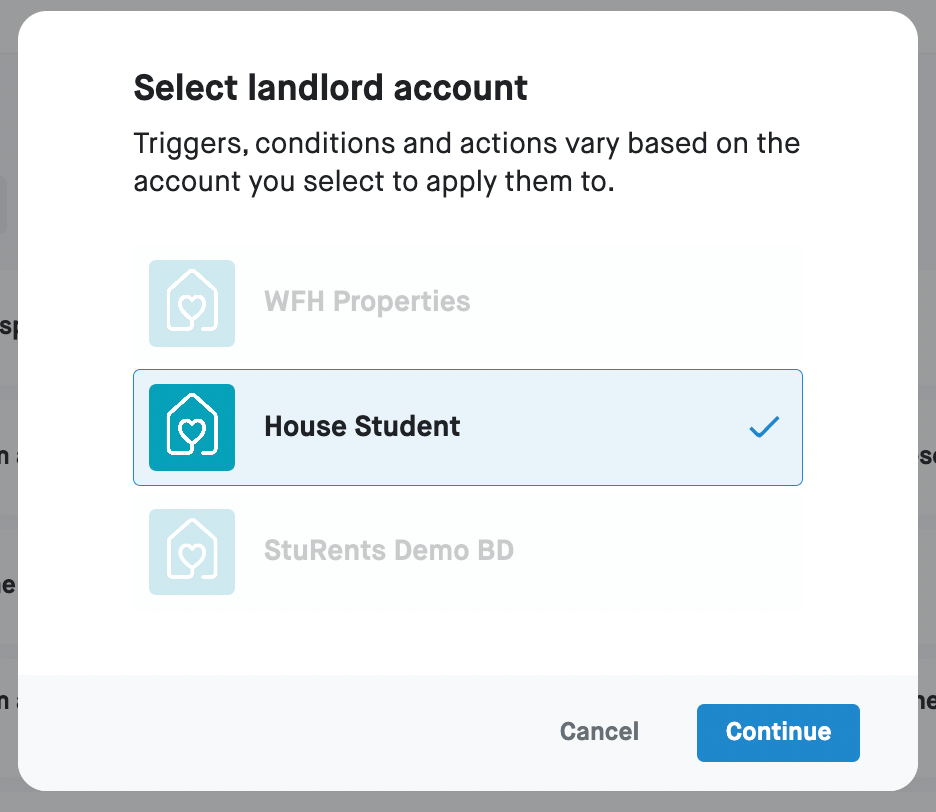Click the "Select landlord account" heading
Image resolution: width=936 pixels, height=812 pixels.
pos(330,88)
